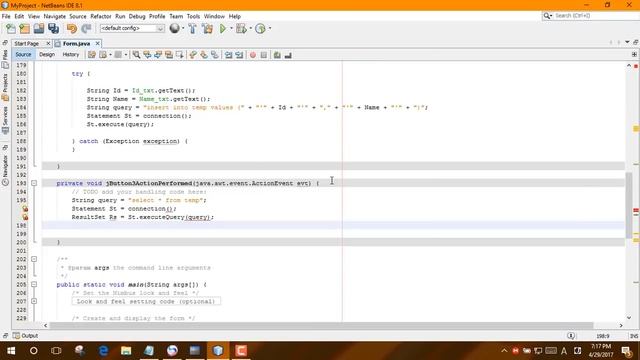Viewport: 640px width, 360px height.
Task: Click the Uncomment editor toolbar icon
Action: coord(288,55)
